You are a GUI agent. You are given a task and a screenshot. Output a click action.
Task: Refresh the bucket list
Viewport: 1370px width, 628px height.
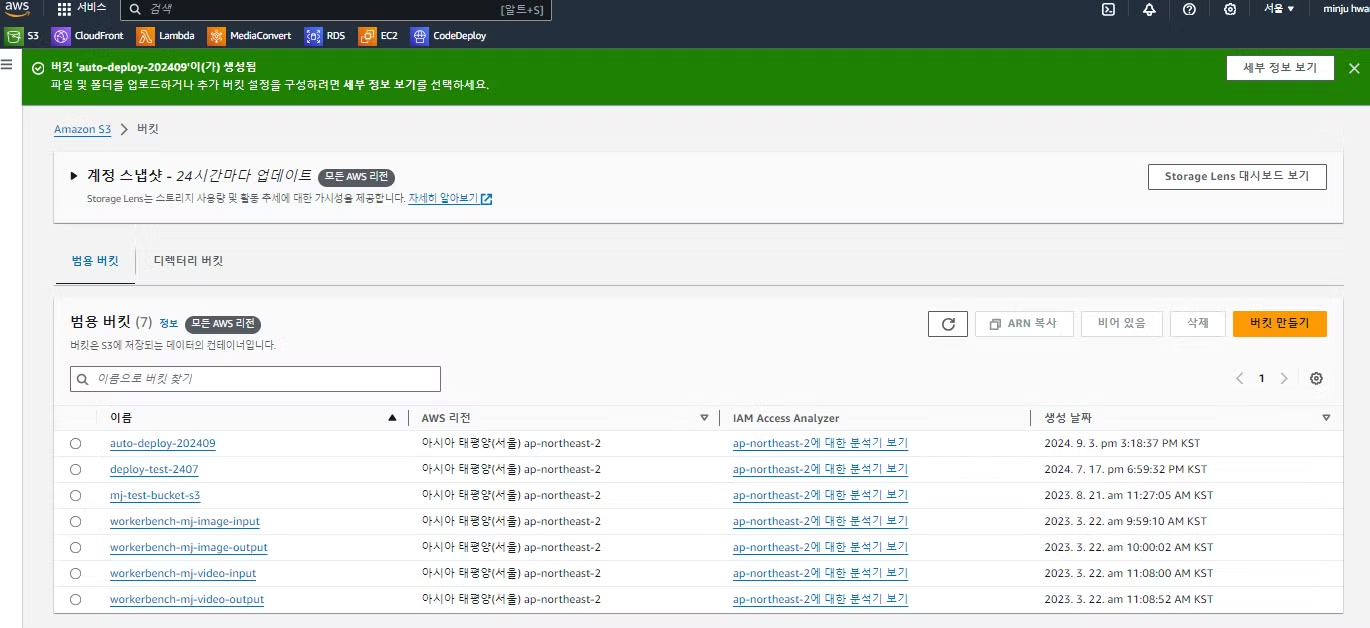click(947, 323)
